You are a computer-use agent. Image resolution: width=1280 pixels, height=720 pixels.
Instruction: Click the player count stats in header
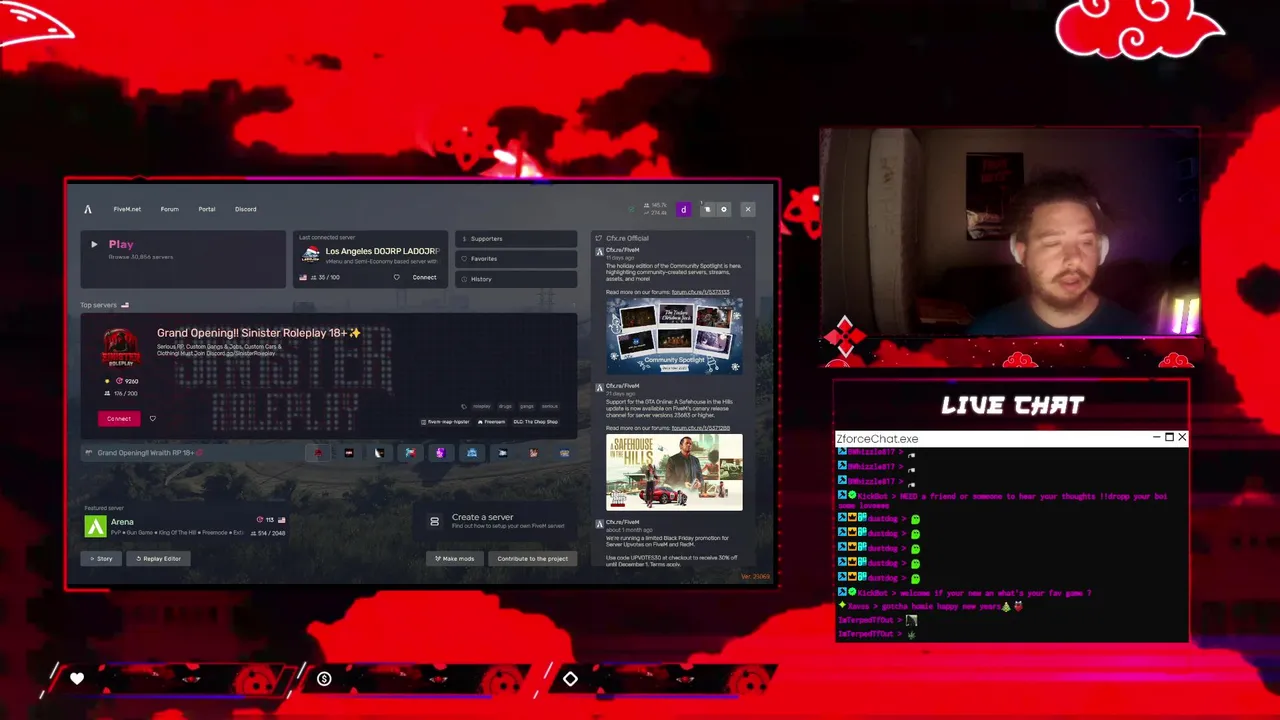point(656,209)
